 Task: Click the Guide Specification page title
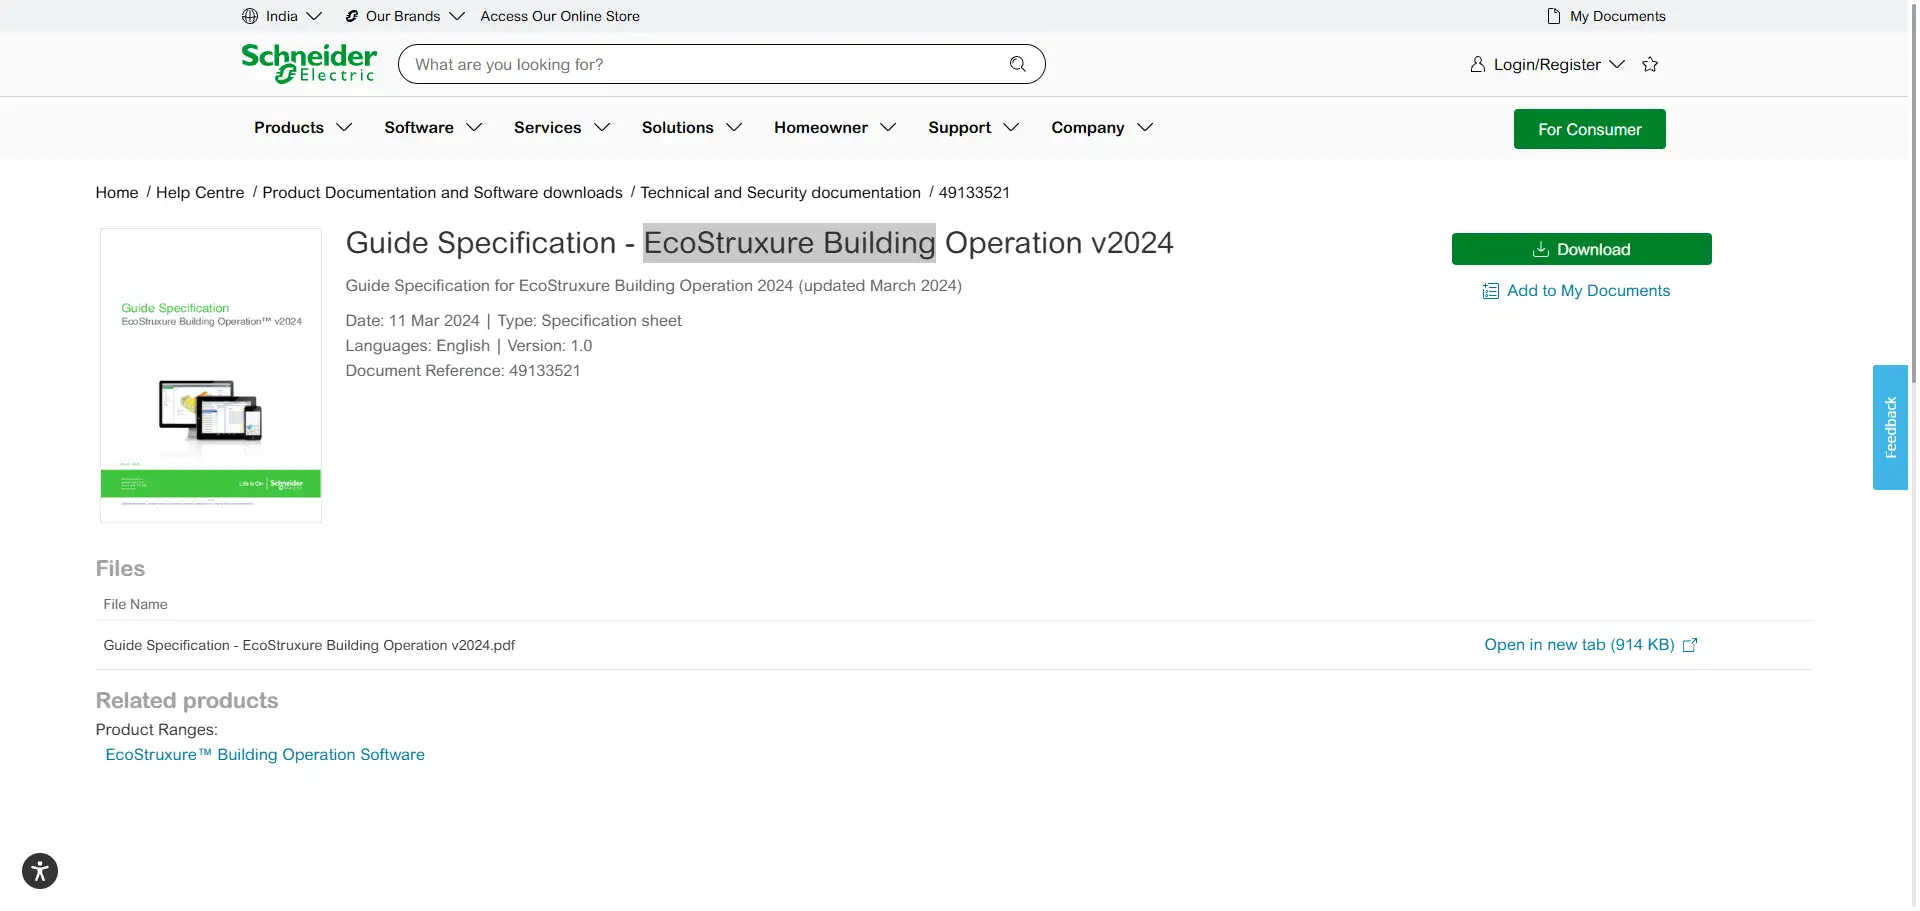pos(759,243)
